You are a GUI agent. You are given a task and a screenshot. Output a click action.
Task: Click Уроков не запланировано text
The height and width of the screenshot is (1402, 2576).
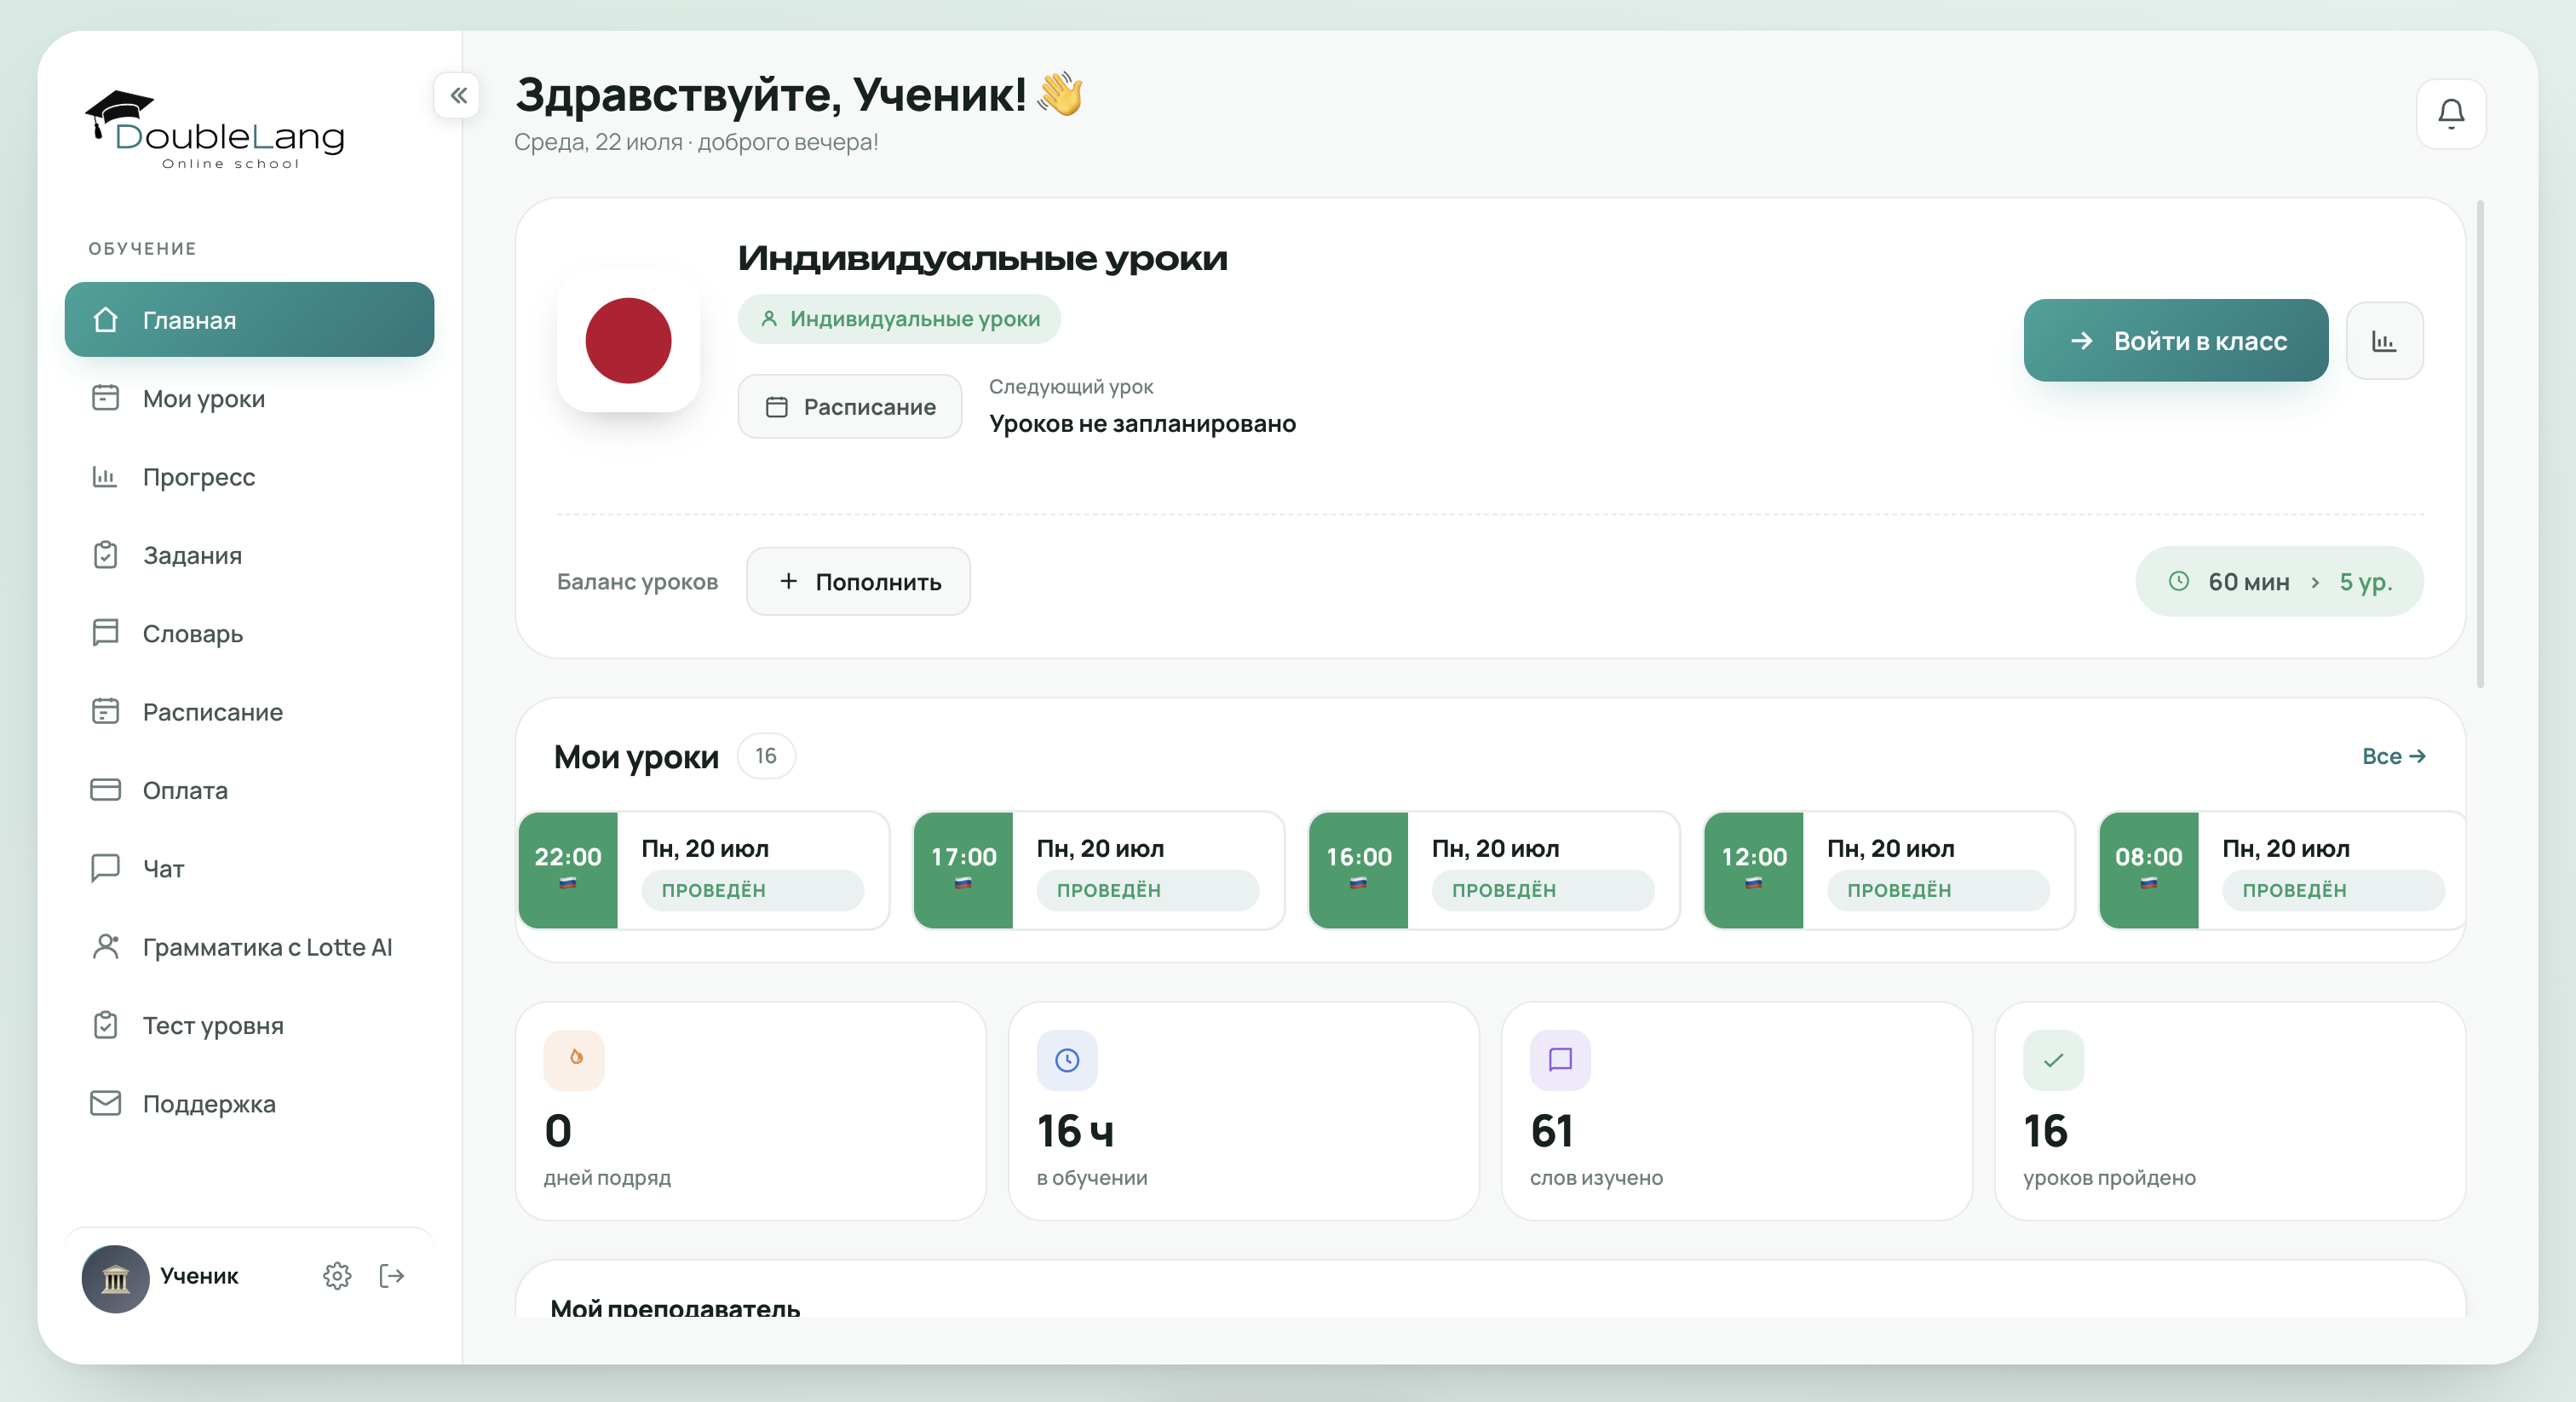pos(1142,424)
